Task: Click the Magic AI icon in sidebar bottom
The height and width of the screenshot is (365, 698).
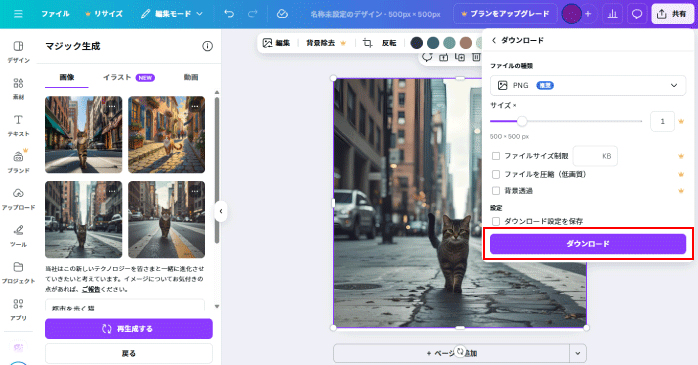Action: (18, 347)
